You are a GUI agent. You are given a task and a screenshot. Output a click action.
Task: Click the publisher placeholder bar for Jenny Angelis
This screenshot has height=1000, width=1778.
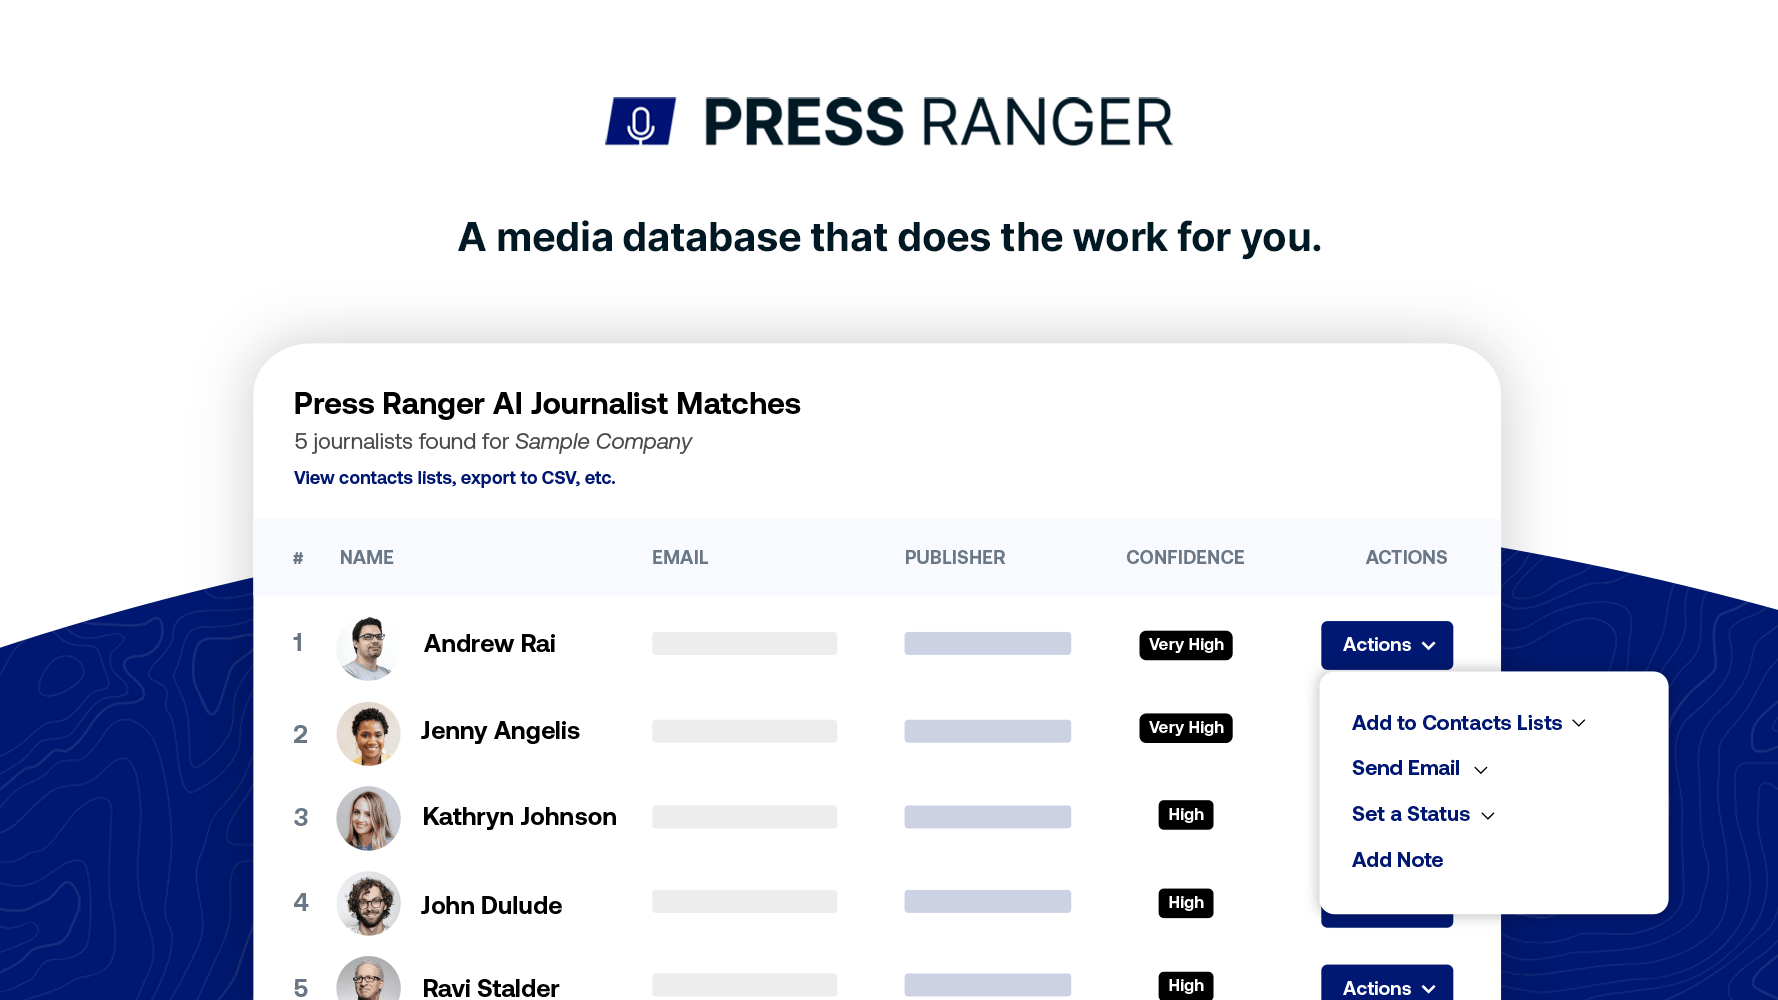pos(987,731)
